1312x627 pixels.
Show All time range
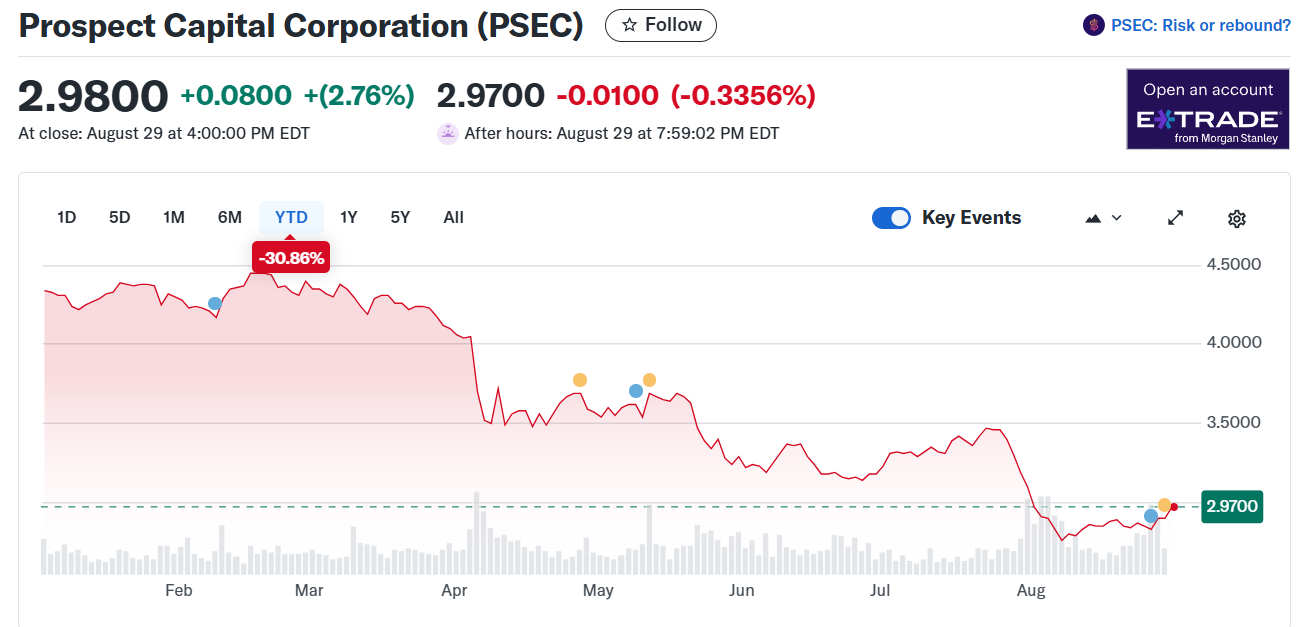pos(453,217)
